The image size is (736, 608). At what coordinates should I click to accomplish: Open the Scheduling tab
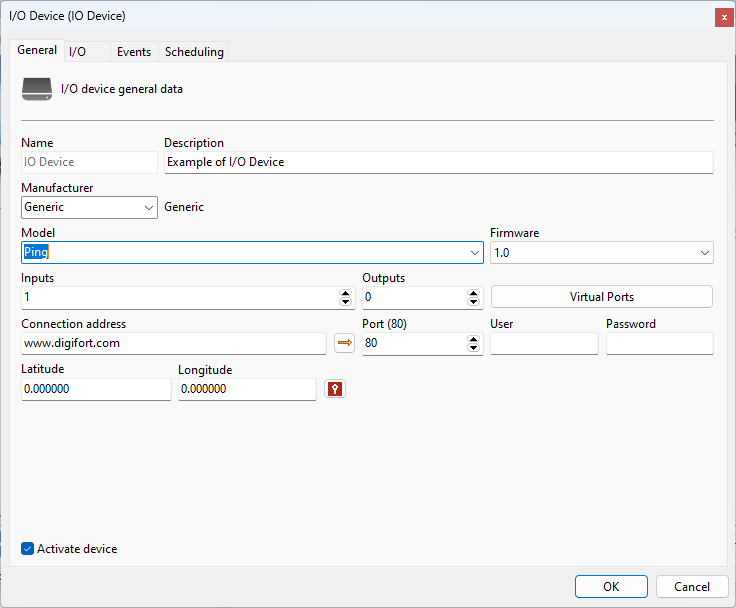pyautogui.click(x=194, y=52)
